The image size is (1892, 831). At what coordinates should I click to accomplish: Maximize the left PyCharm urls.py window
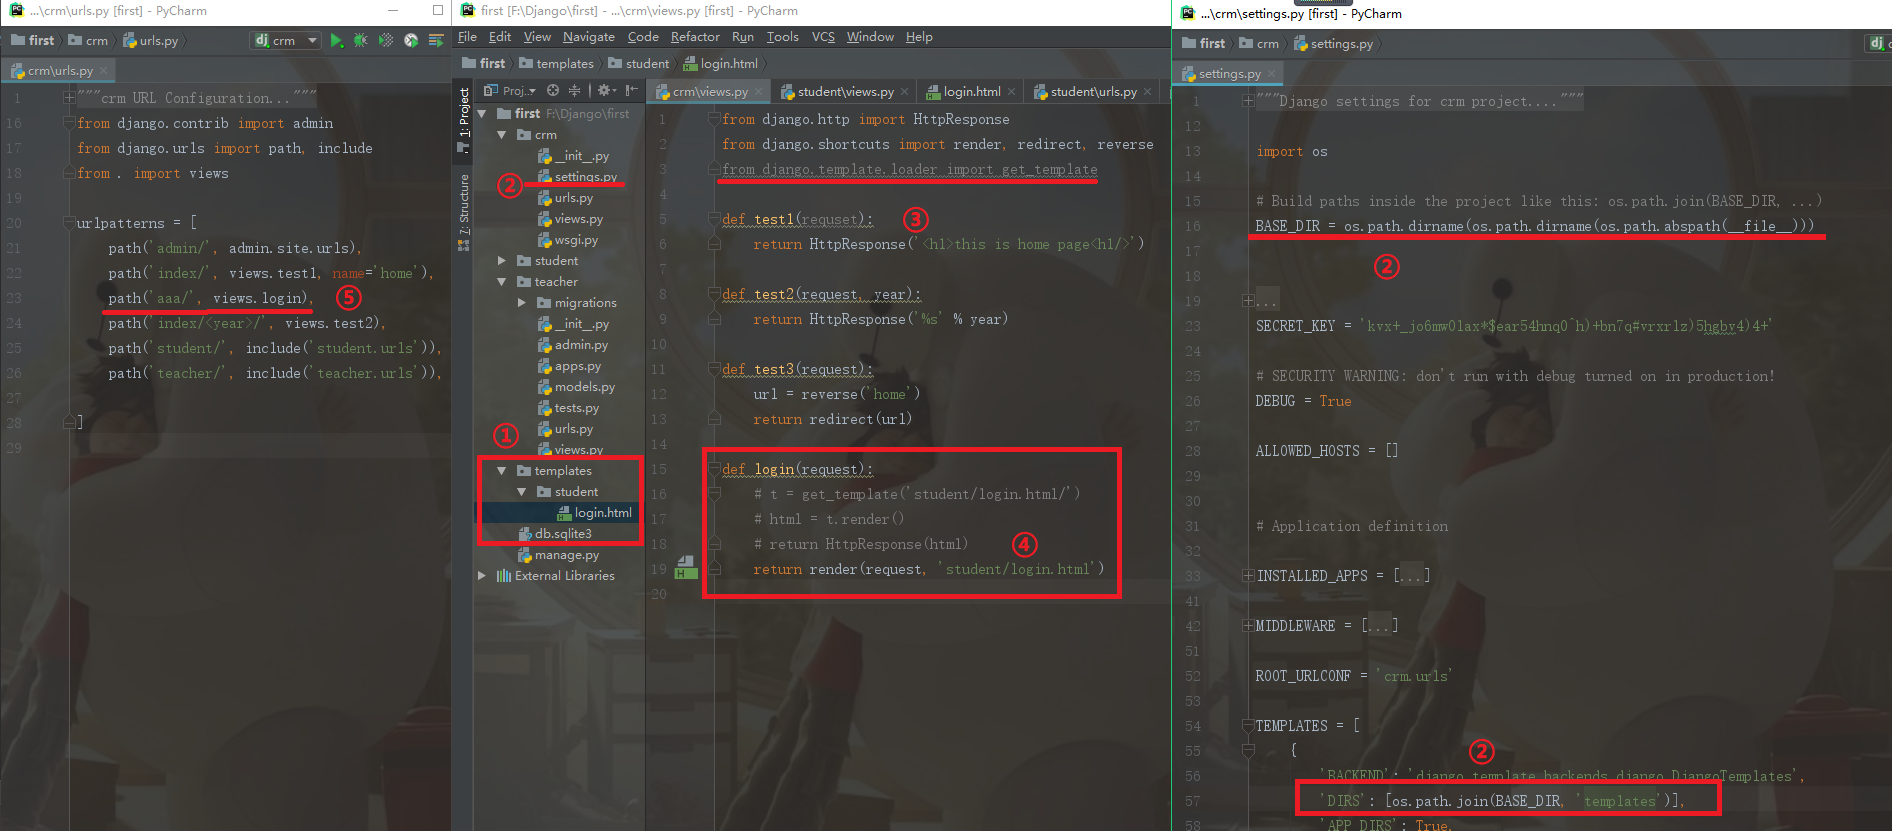pyautogui.click(x=438, y=11)
